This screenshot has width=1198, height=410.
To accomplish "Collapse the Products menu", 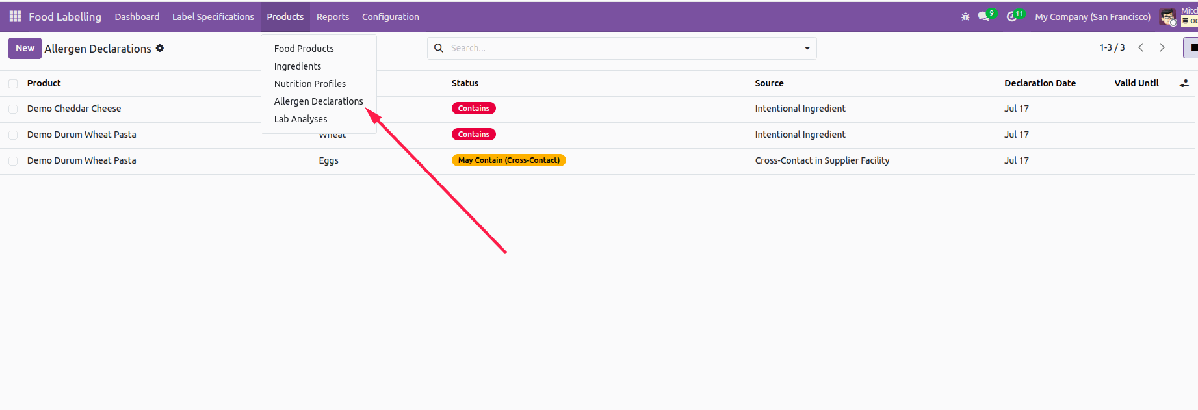I will [x=285, y=17].
